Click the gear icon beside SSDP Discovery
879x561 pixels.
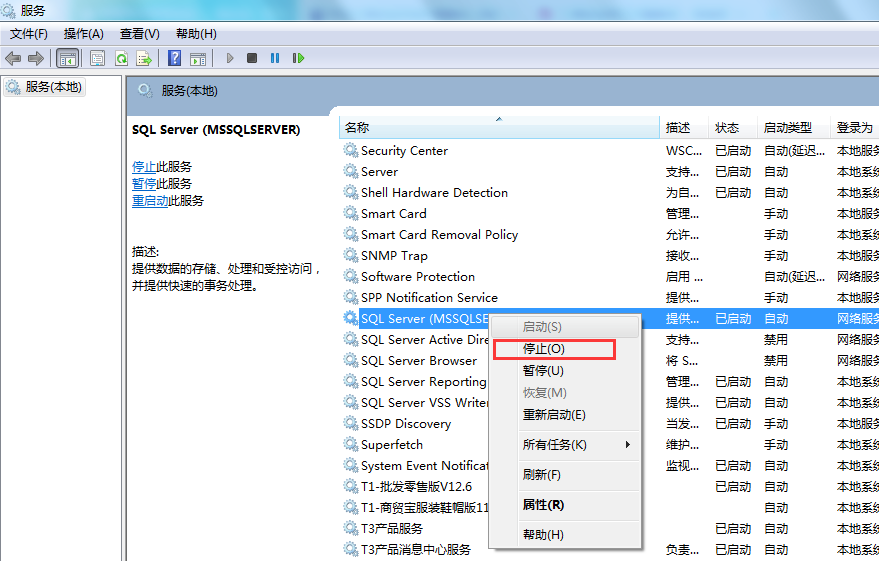click(x=350, y=424)
